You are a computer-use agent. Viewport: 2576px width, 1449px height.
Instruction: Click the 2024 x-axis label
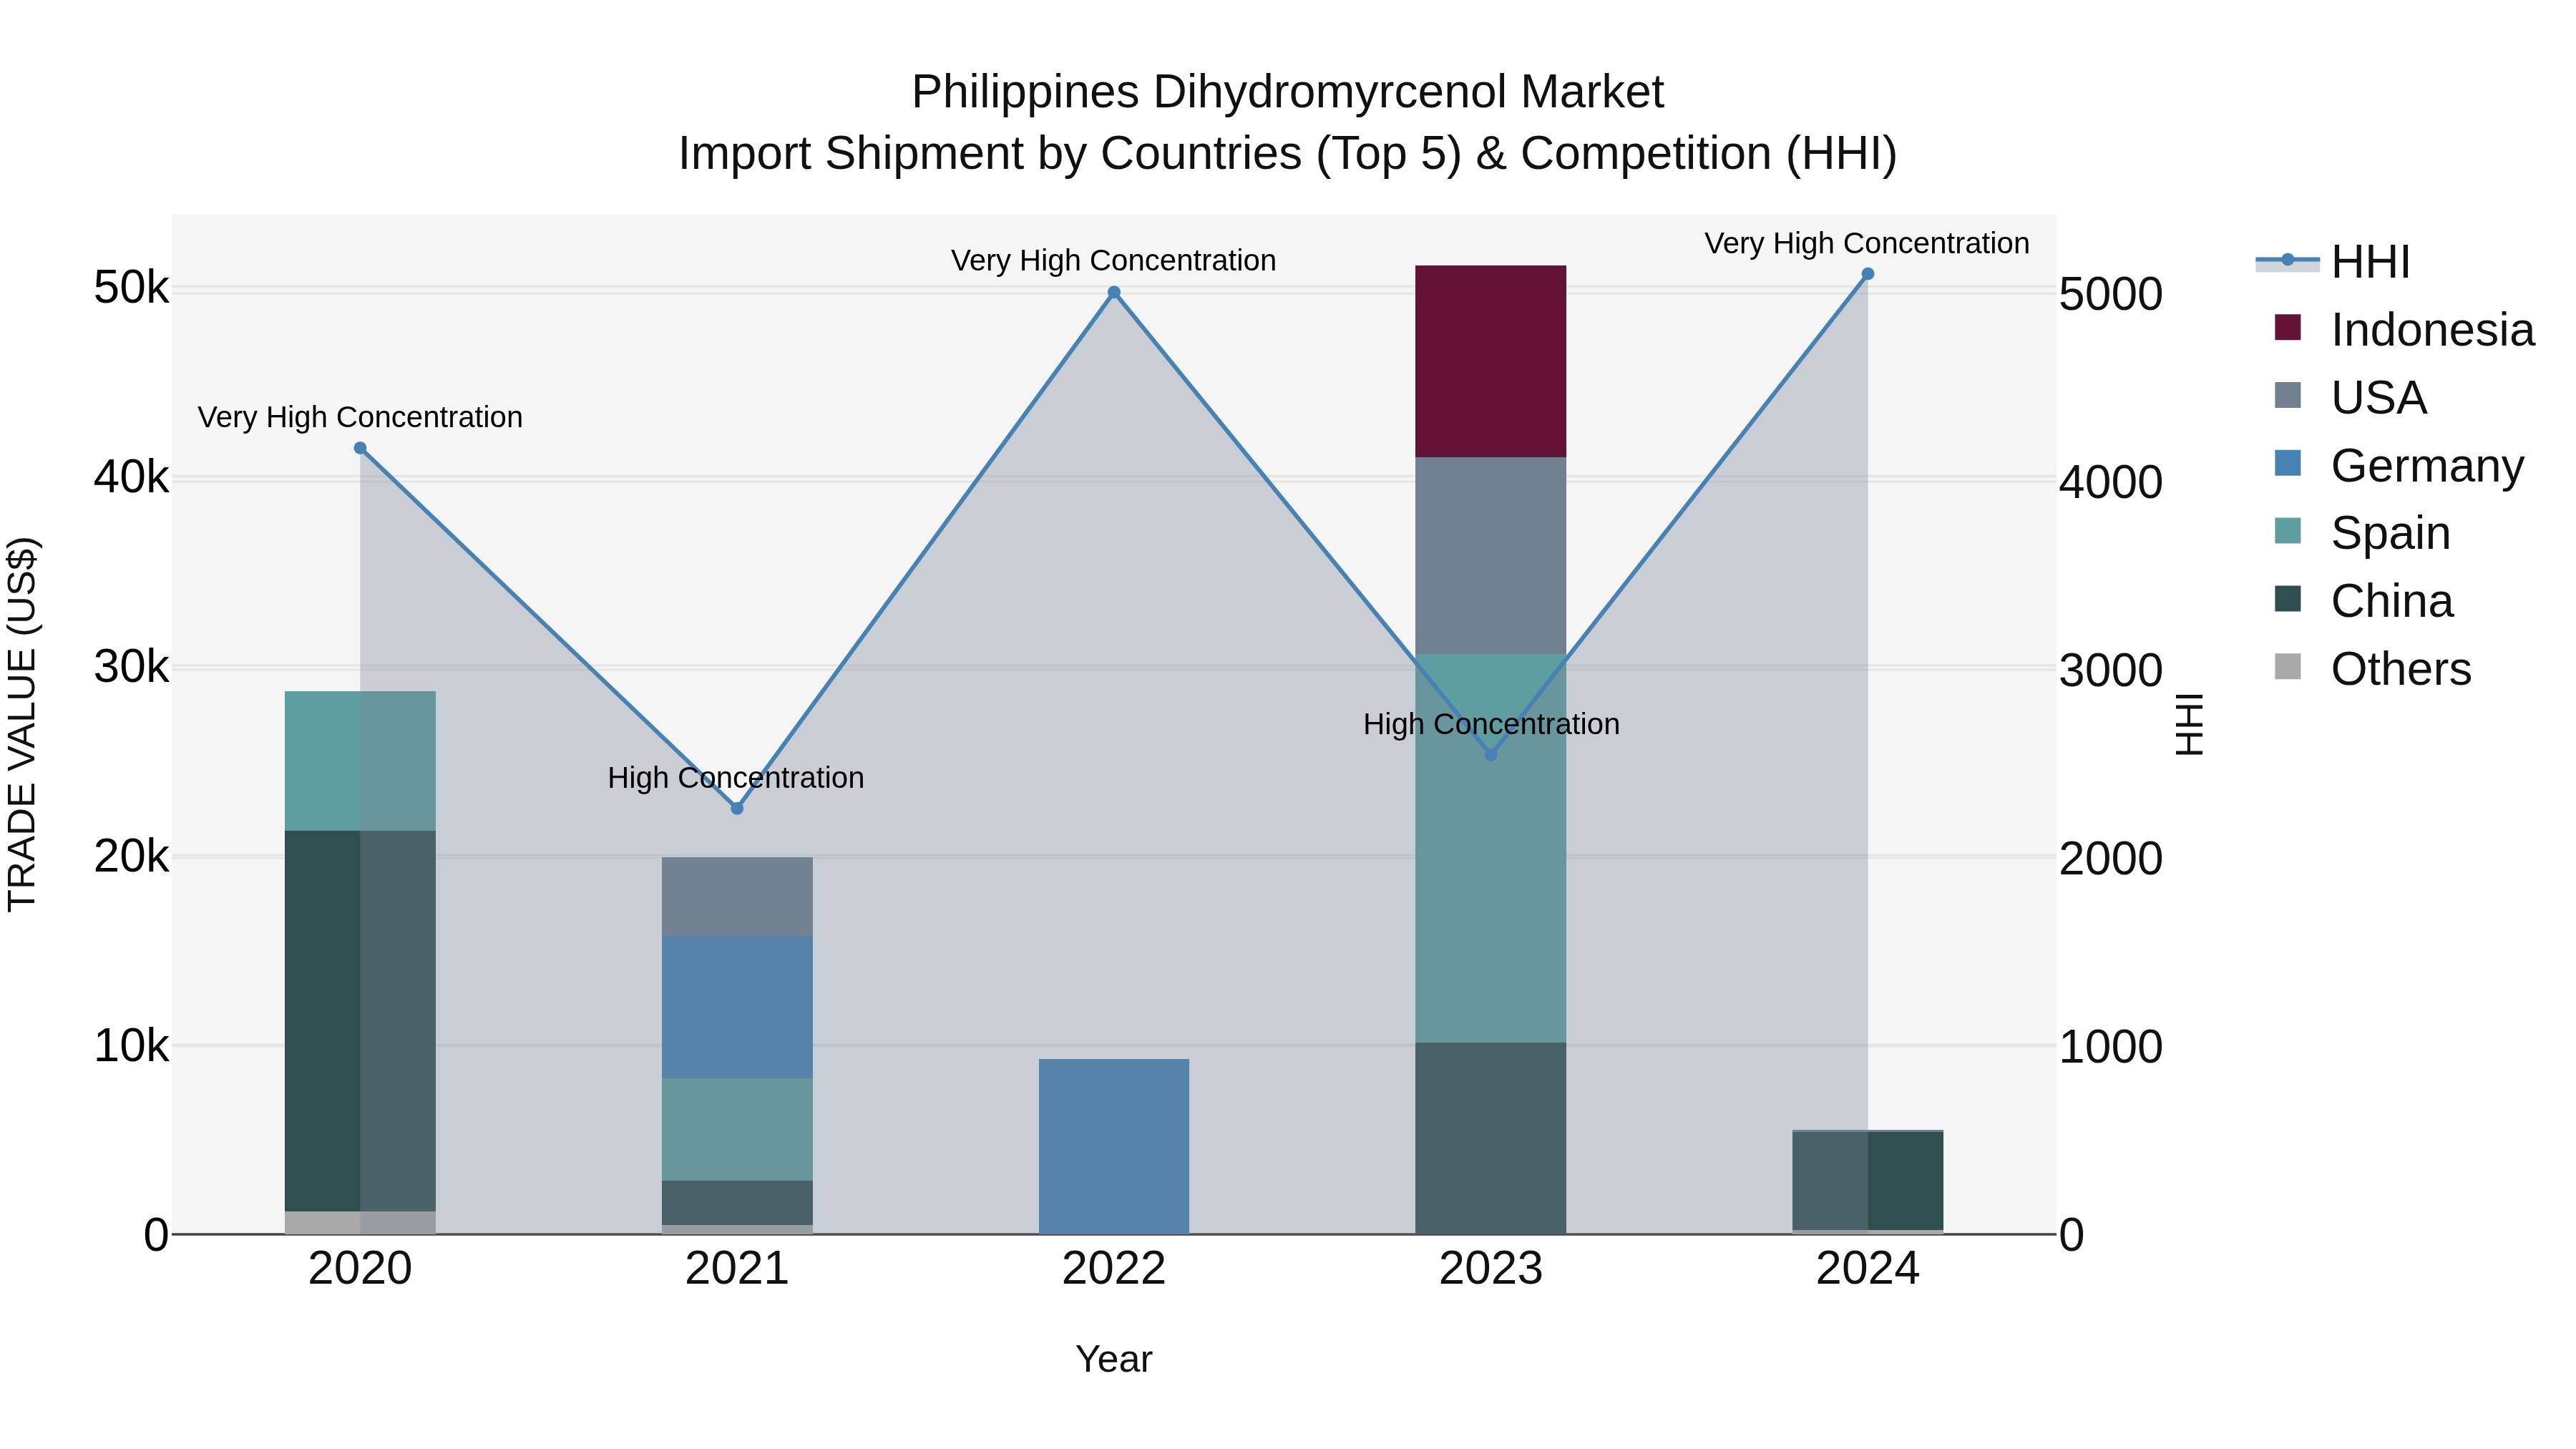click(x=1867, y=1269)
